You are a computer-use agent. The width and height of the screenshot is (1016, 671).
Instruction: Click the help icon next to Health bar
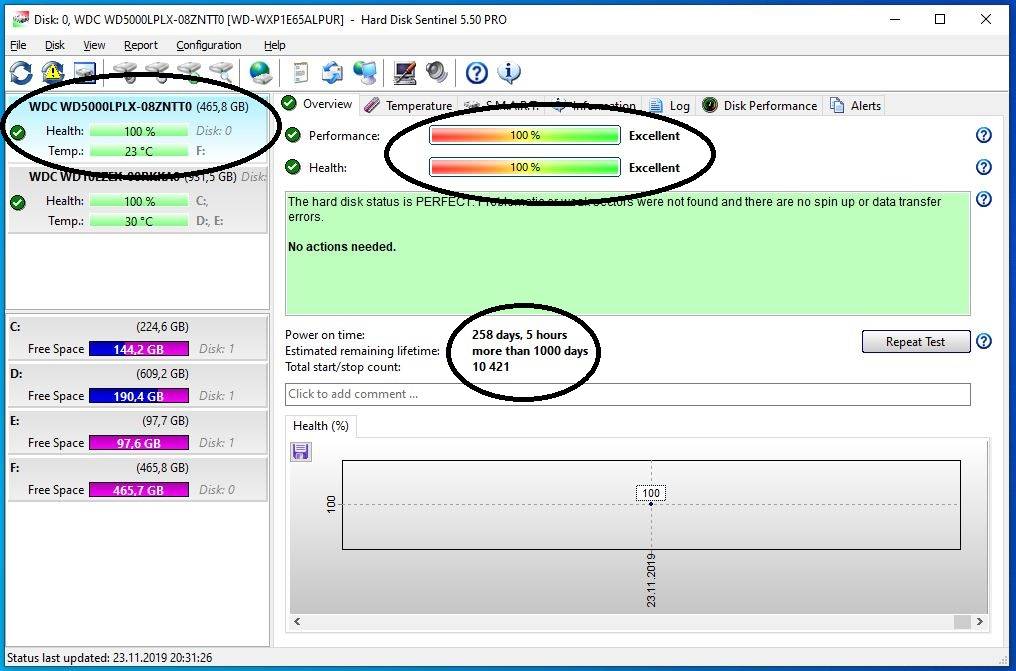click(984, 167)
